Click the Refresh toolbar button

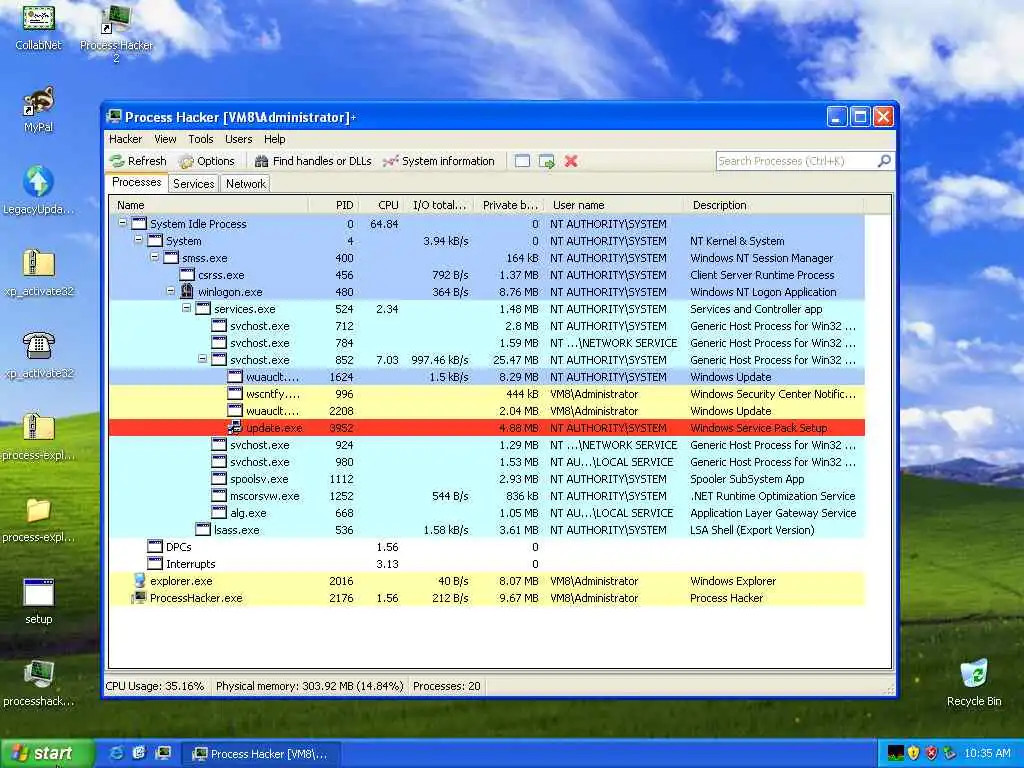(x=138, y=161)
